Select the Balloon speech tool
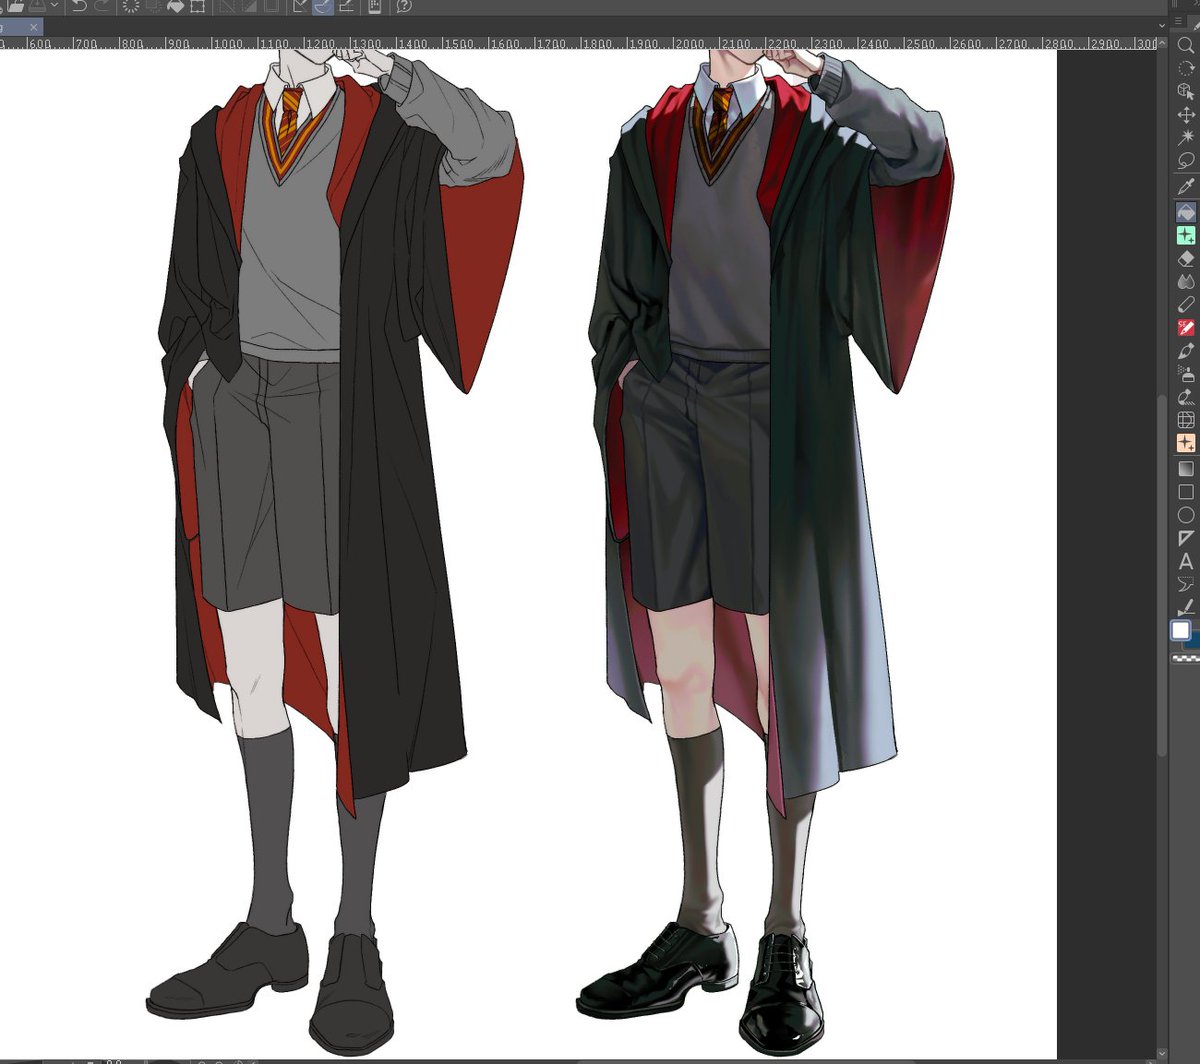Viewport: 1200px width, 1064px height. click(x=1186, y=584)
